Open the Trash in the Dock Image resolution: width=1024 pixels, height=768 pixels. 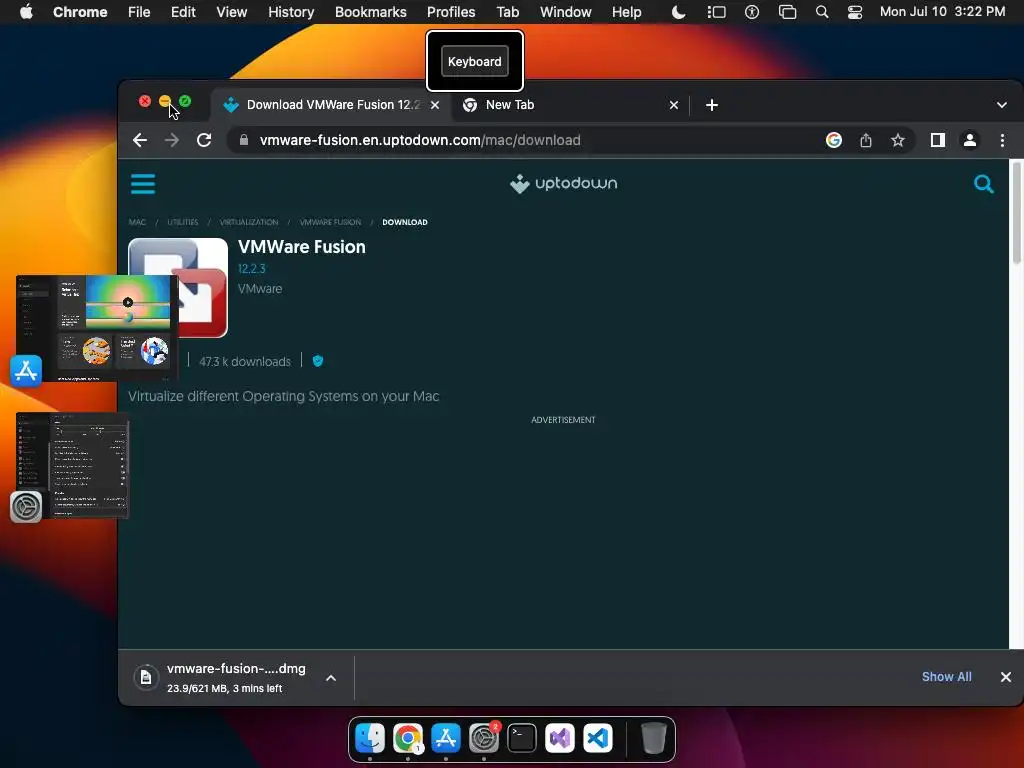653,738
